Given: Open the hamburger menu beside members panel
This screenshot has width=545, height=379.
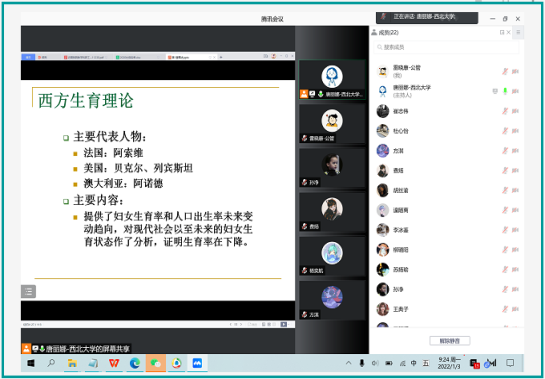Looking at the screenshot, I should [518, 32].
